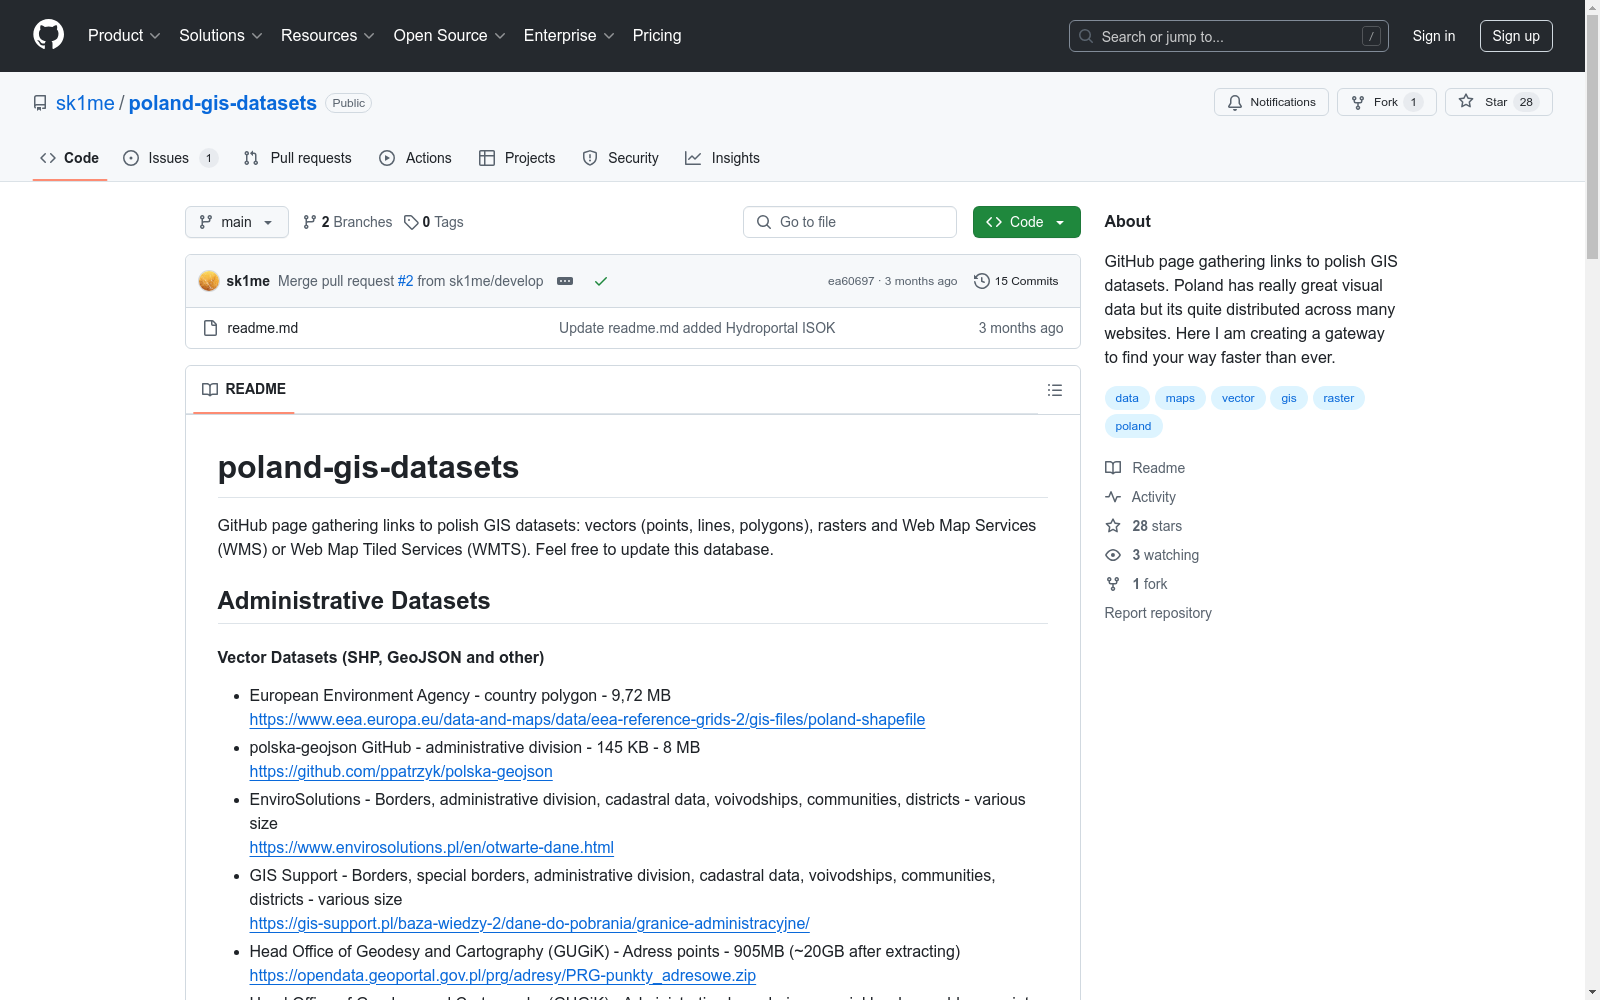View the 1 fork link
The height and width of the screenshot is (1000, 1600).
tap(1137, 584)
